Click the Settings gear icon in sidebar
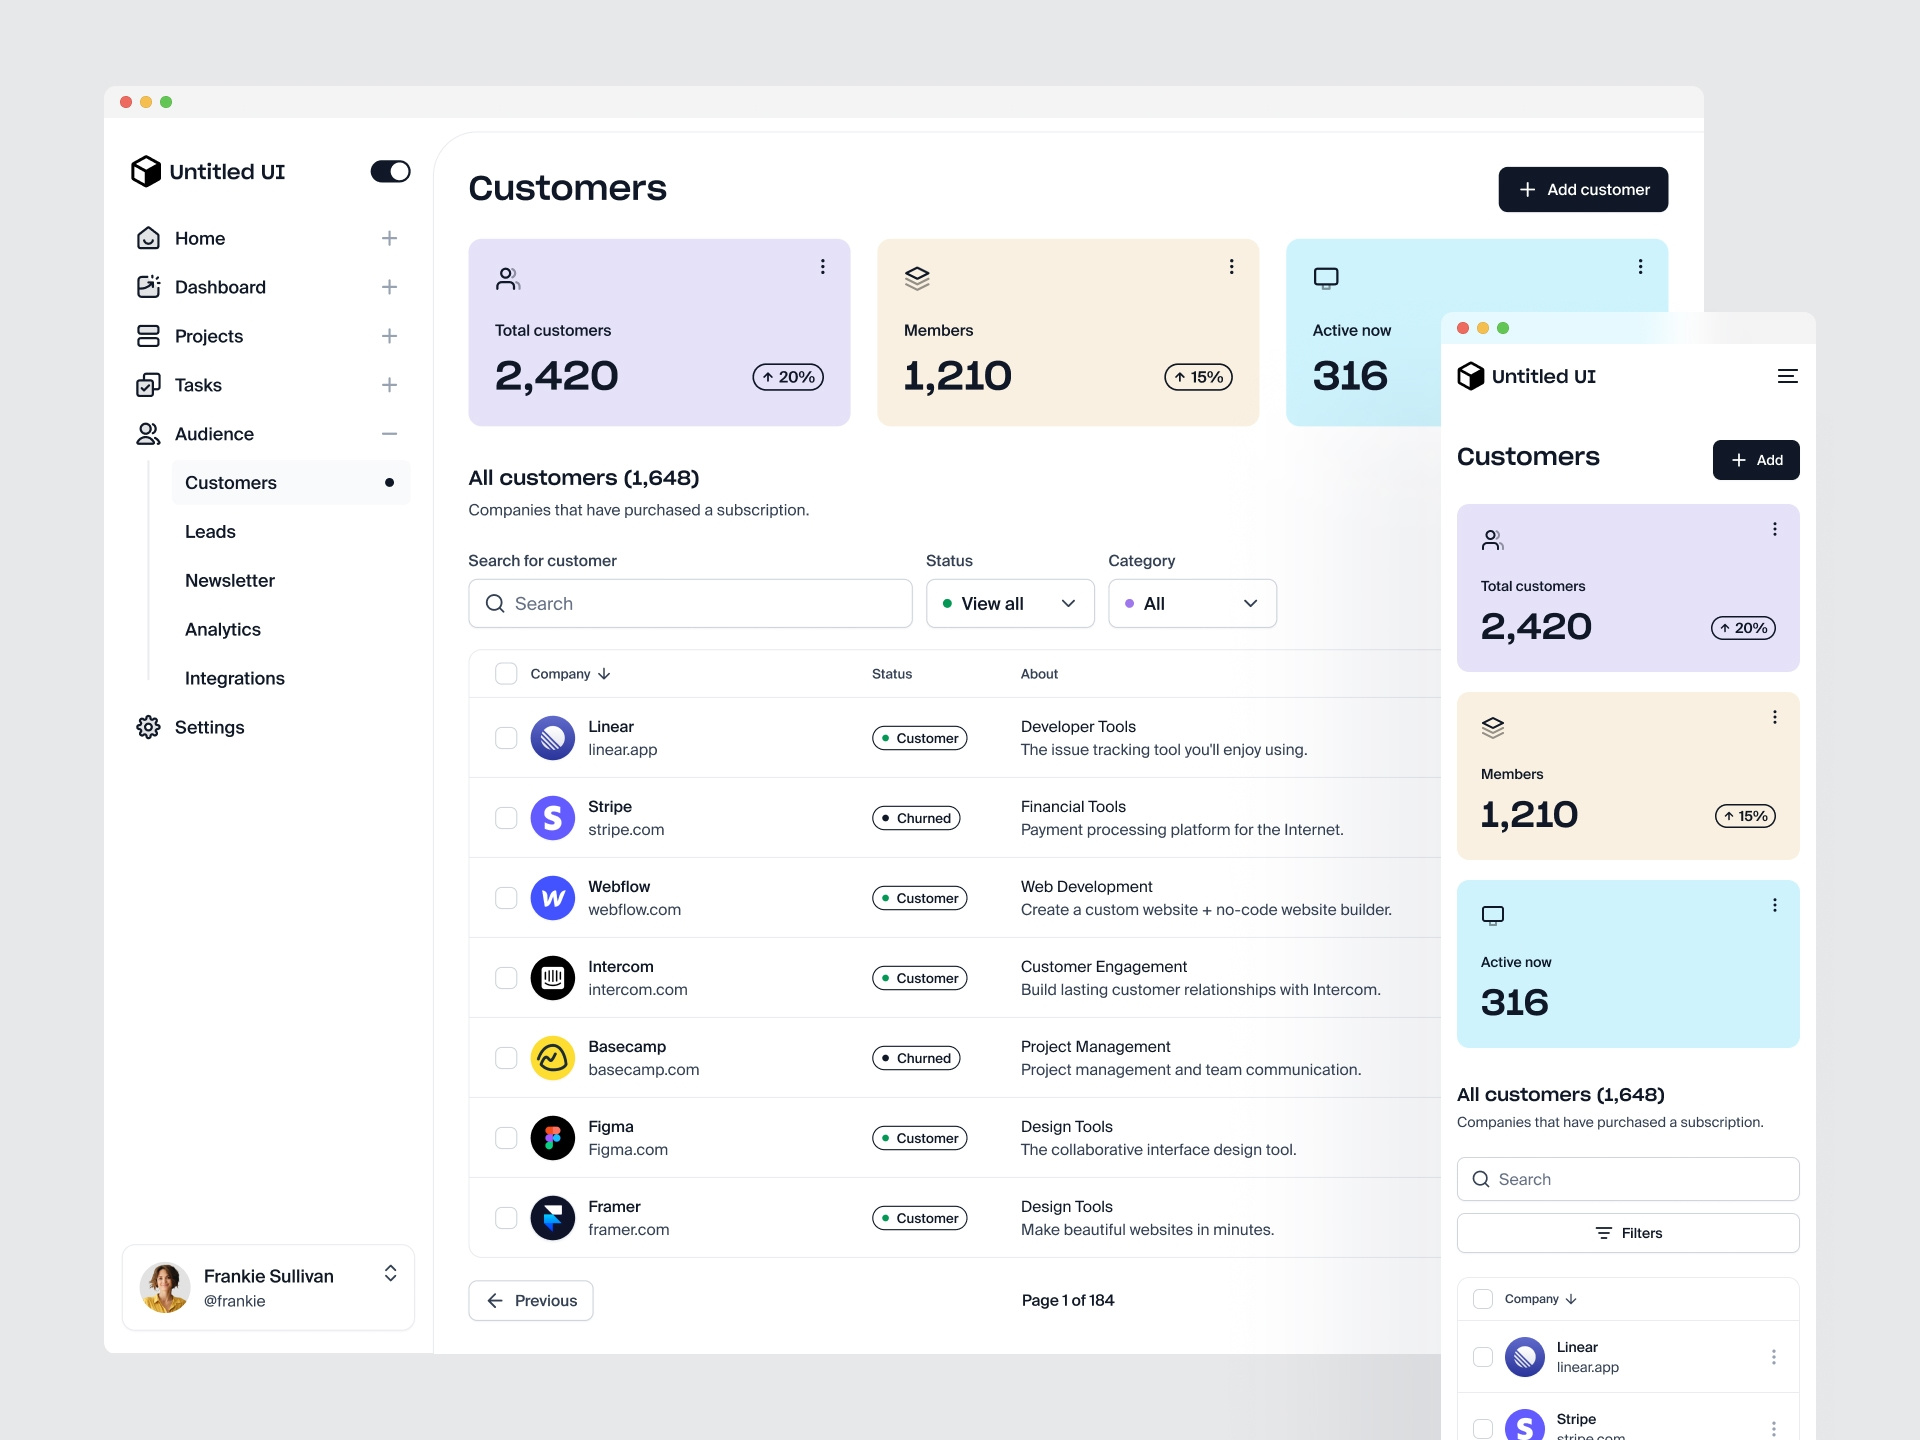Image resolution: width=1920 pixels, height=1440 pixels. coord(148,727)
